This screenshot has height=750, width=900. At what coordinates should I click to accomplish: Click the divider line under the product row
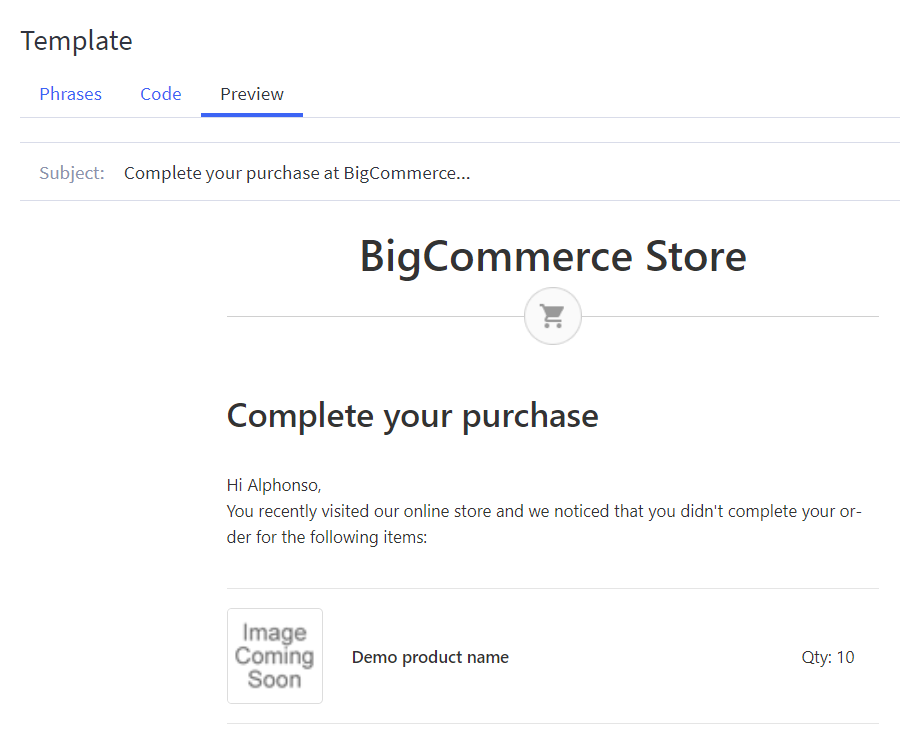pos(552,725)
